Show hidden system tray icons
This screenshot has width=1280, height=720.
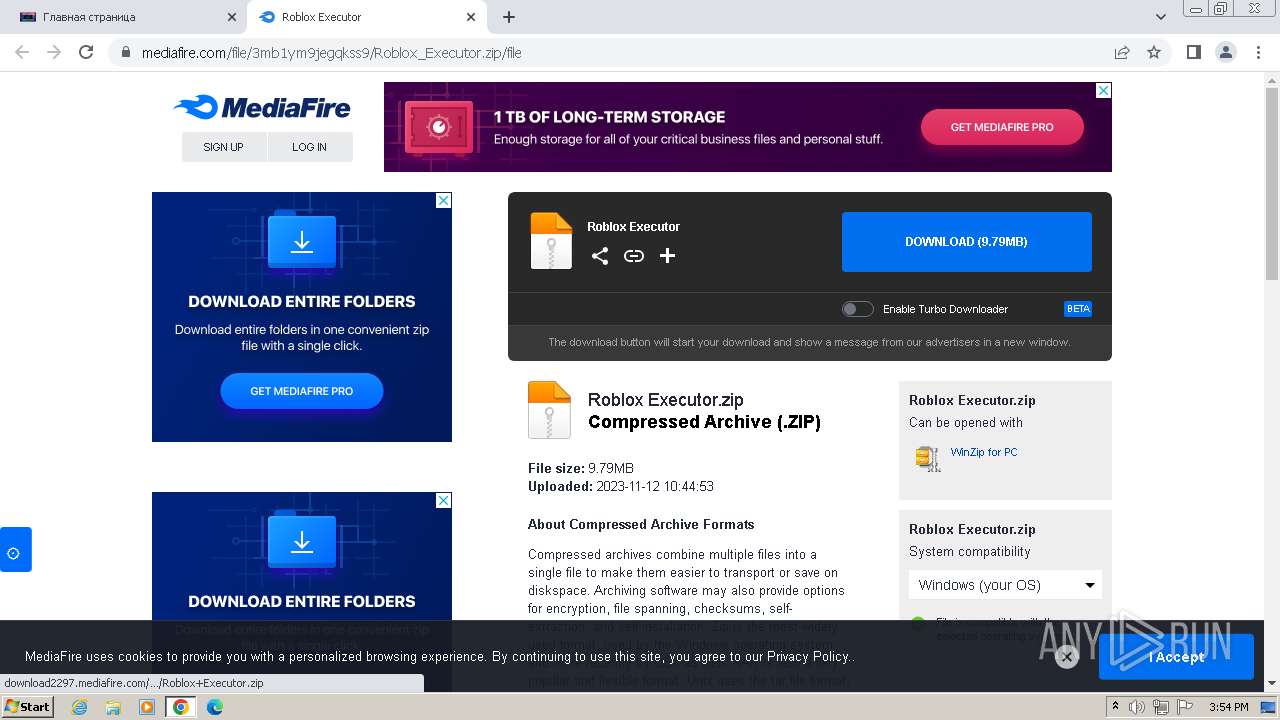[x=1115, y=707]
